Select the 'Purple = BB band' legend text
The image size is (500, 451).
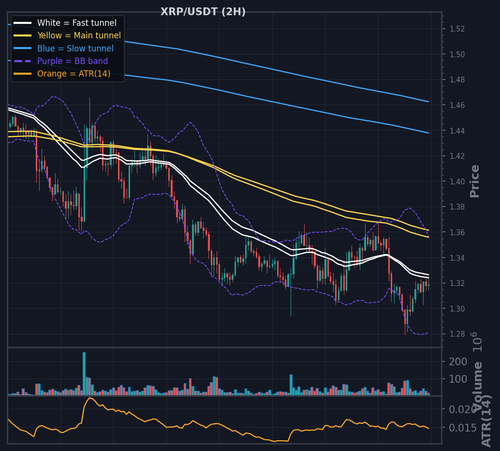point(73,61)
